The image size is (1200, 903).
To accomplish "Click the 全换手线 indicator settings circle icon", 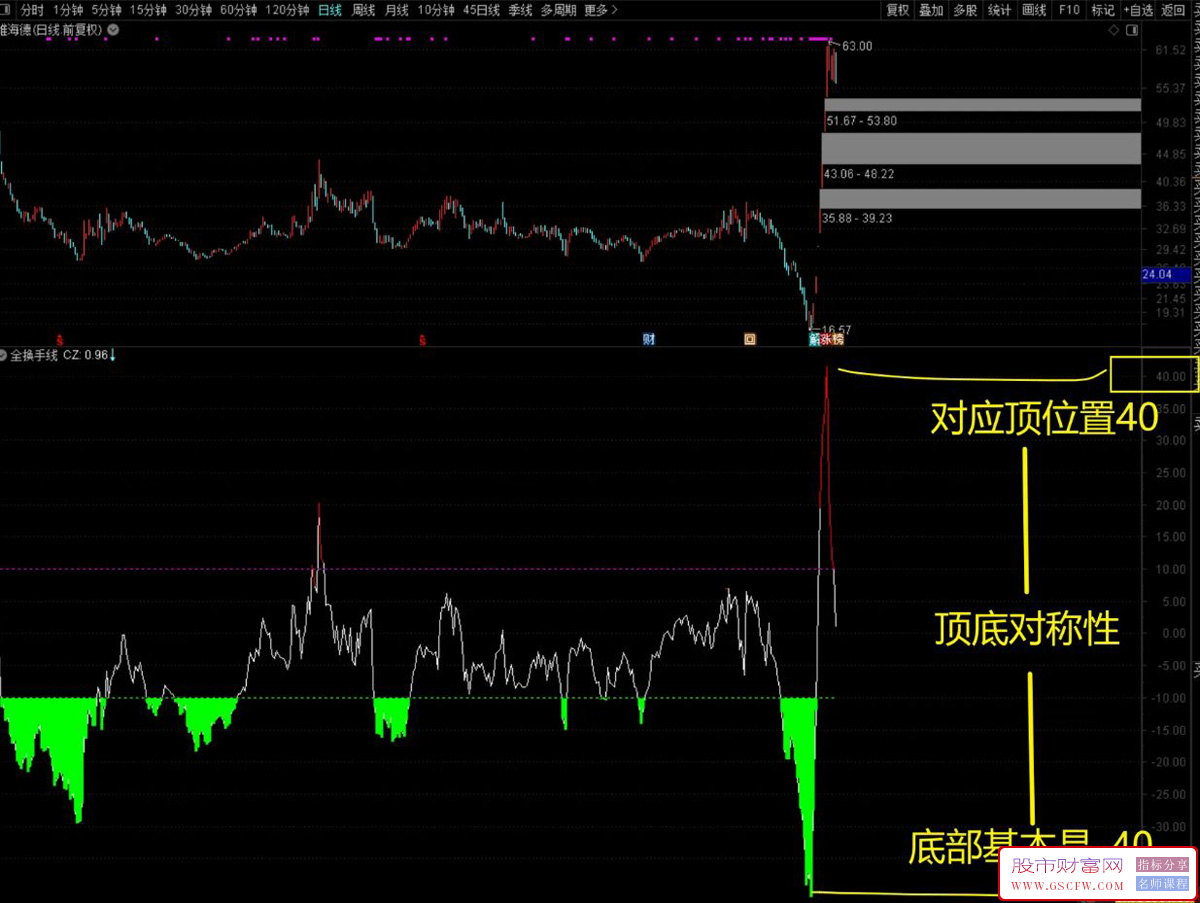I will 5,354.
